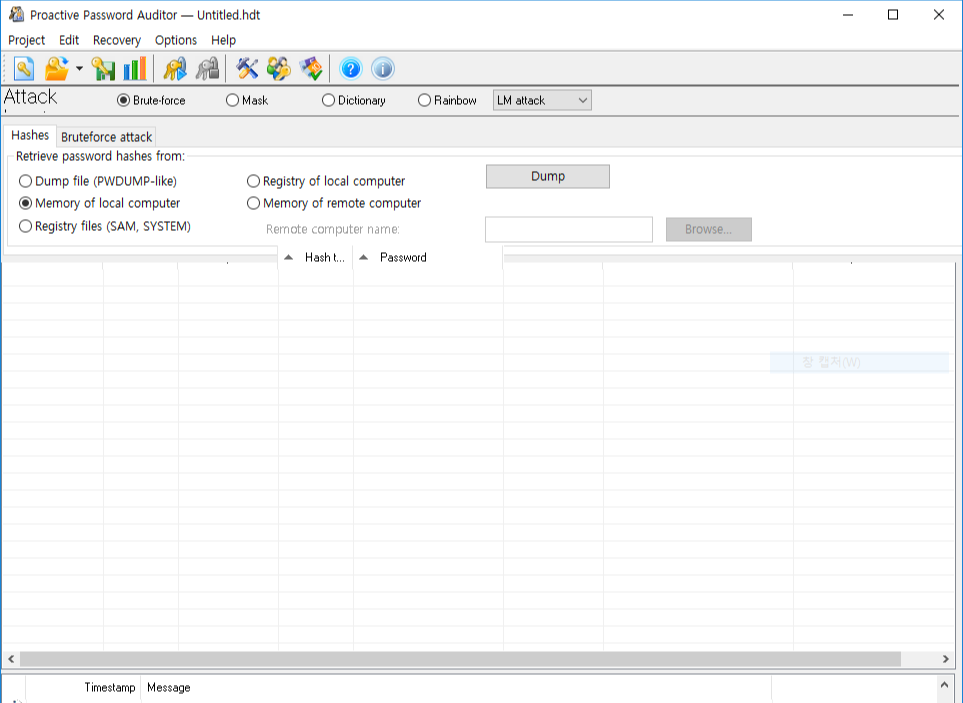
Task: Select Memory of local computer option
Action: (99, 203)
